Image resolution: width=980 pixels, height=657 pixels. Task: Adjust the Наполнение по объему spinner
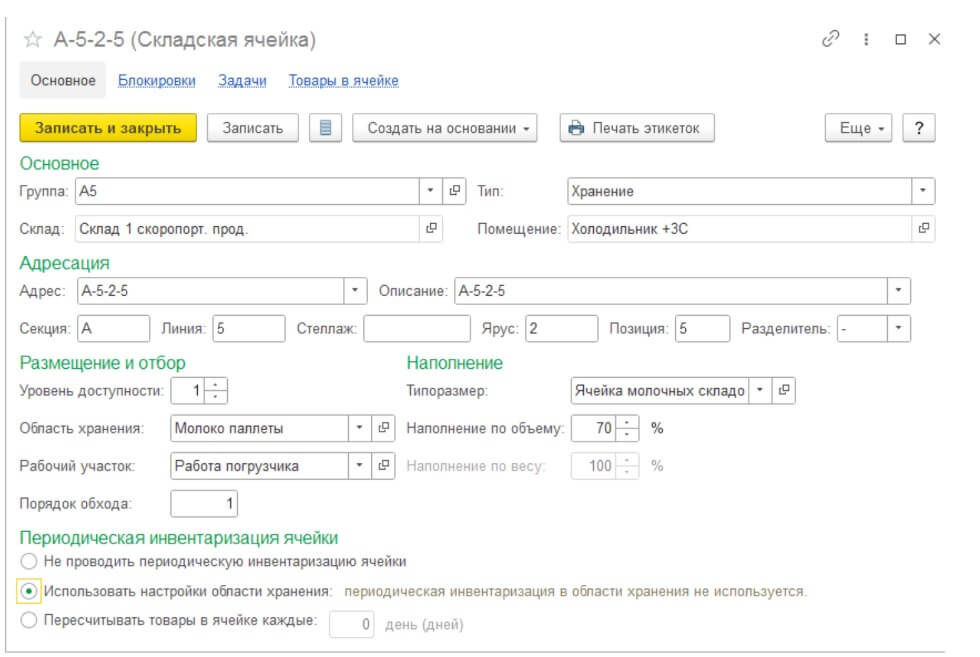pyautogui.click(x=626, y=428)
